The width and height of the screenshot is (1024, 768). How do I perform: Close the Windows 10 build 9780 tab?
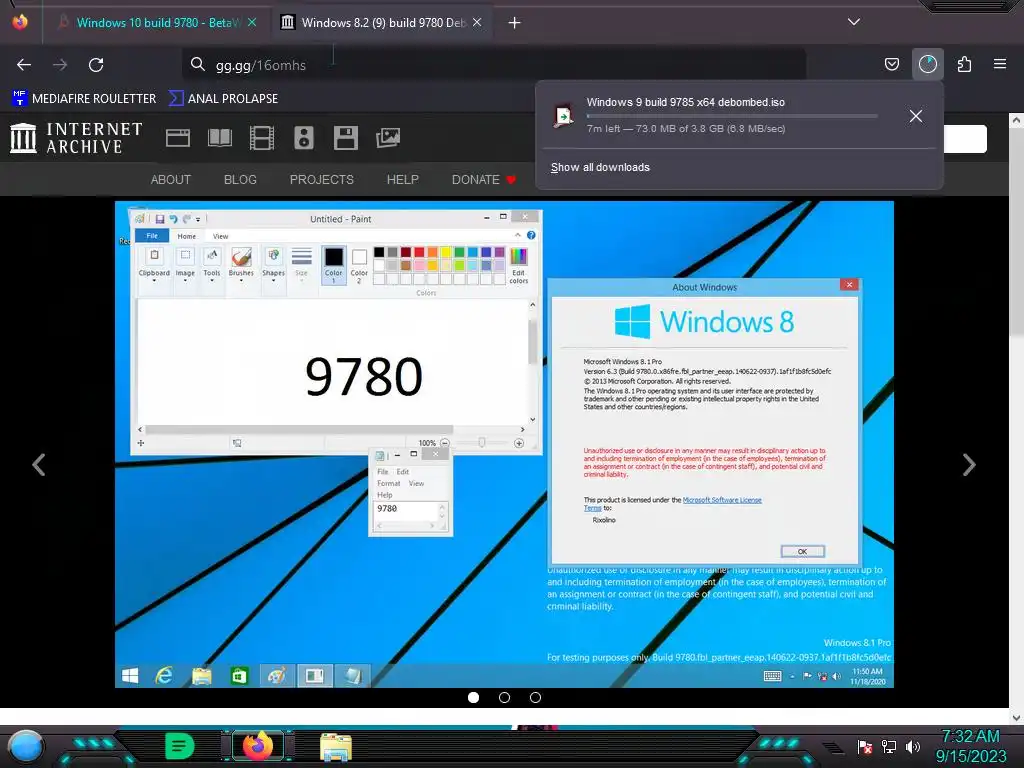pos(252,22)
